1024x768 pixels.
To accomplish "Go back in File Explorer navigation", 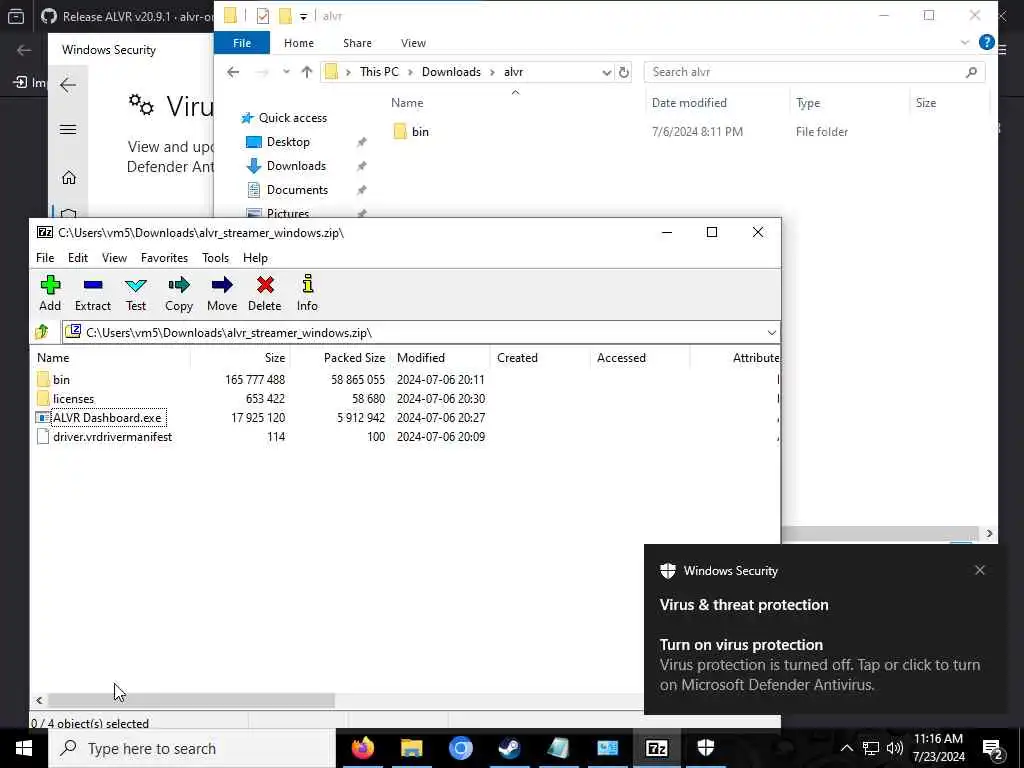I will (233, 72).
